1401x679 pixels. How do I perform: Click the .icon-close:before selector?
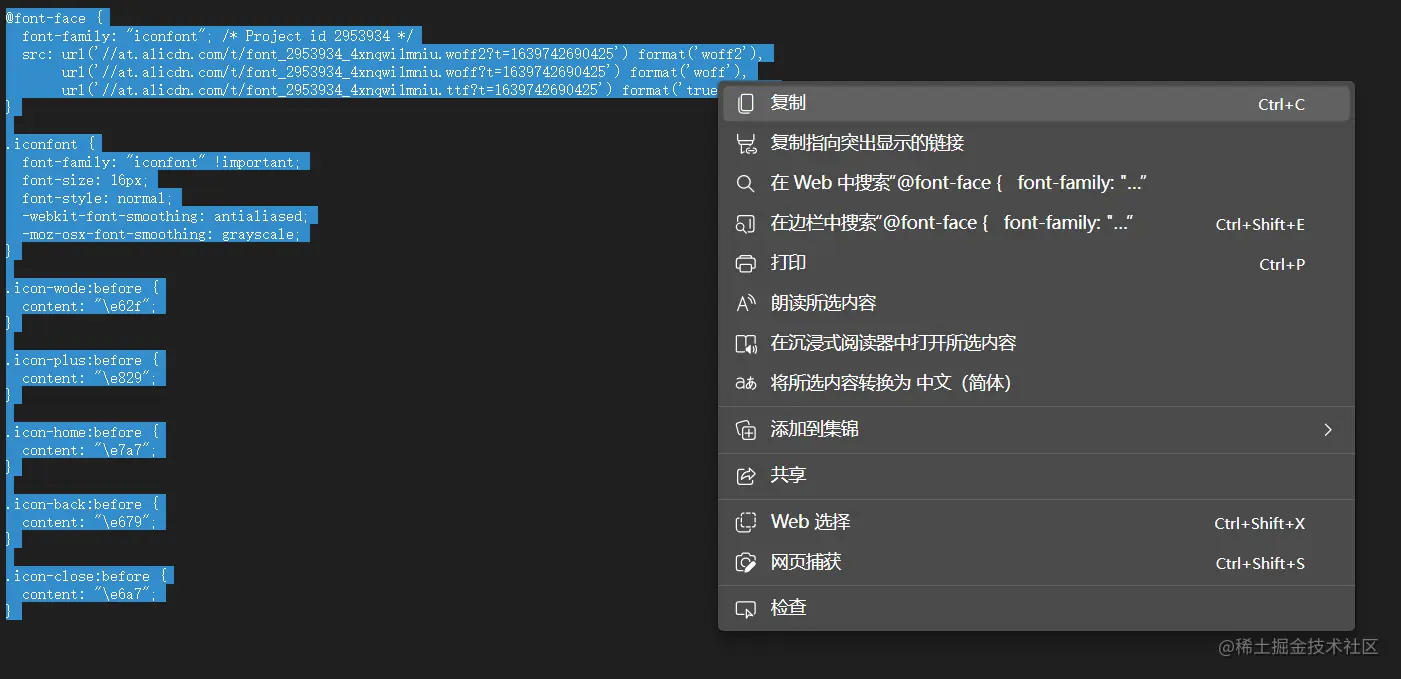click(86, 576)
